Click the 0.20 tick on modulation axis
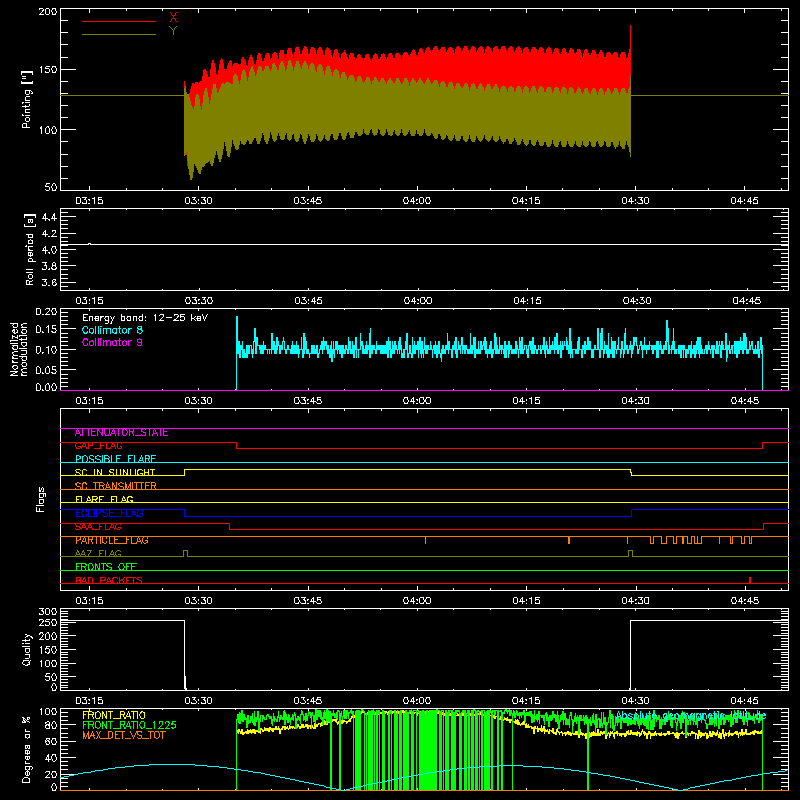800x800 pixels. pos(46,311)
